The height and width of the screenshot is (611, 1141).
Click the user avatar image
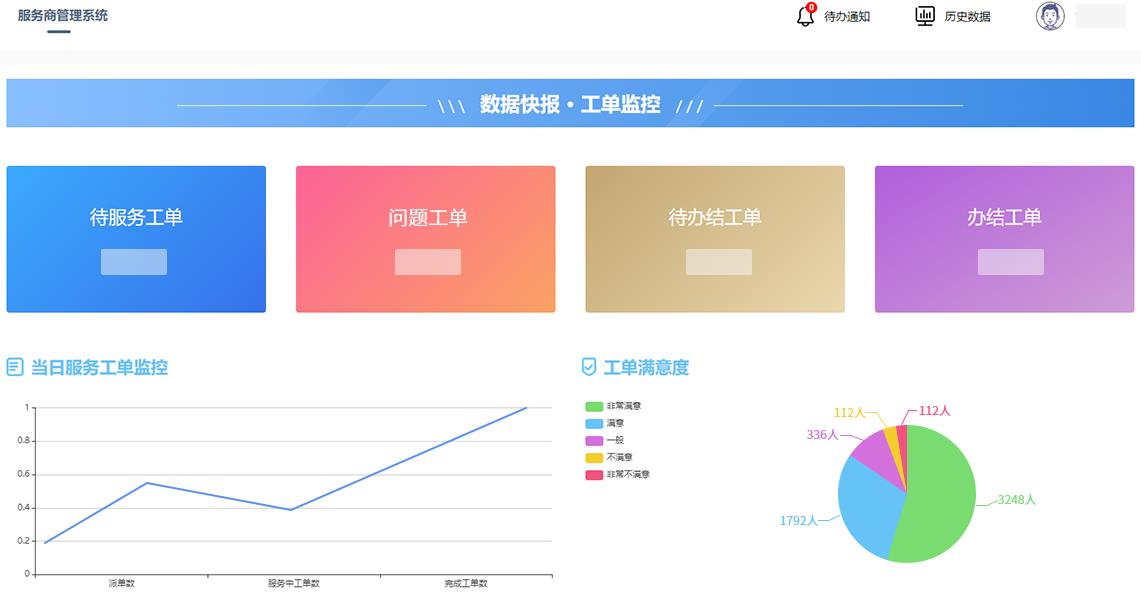click(x=1049, y=17)
